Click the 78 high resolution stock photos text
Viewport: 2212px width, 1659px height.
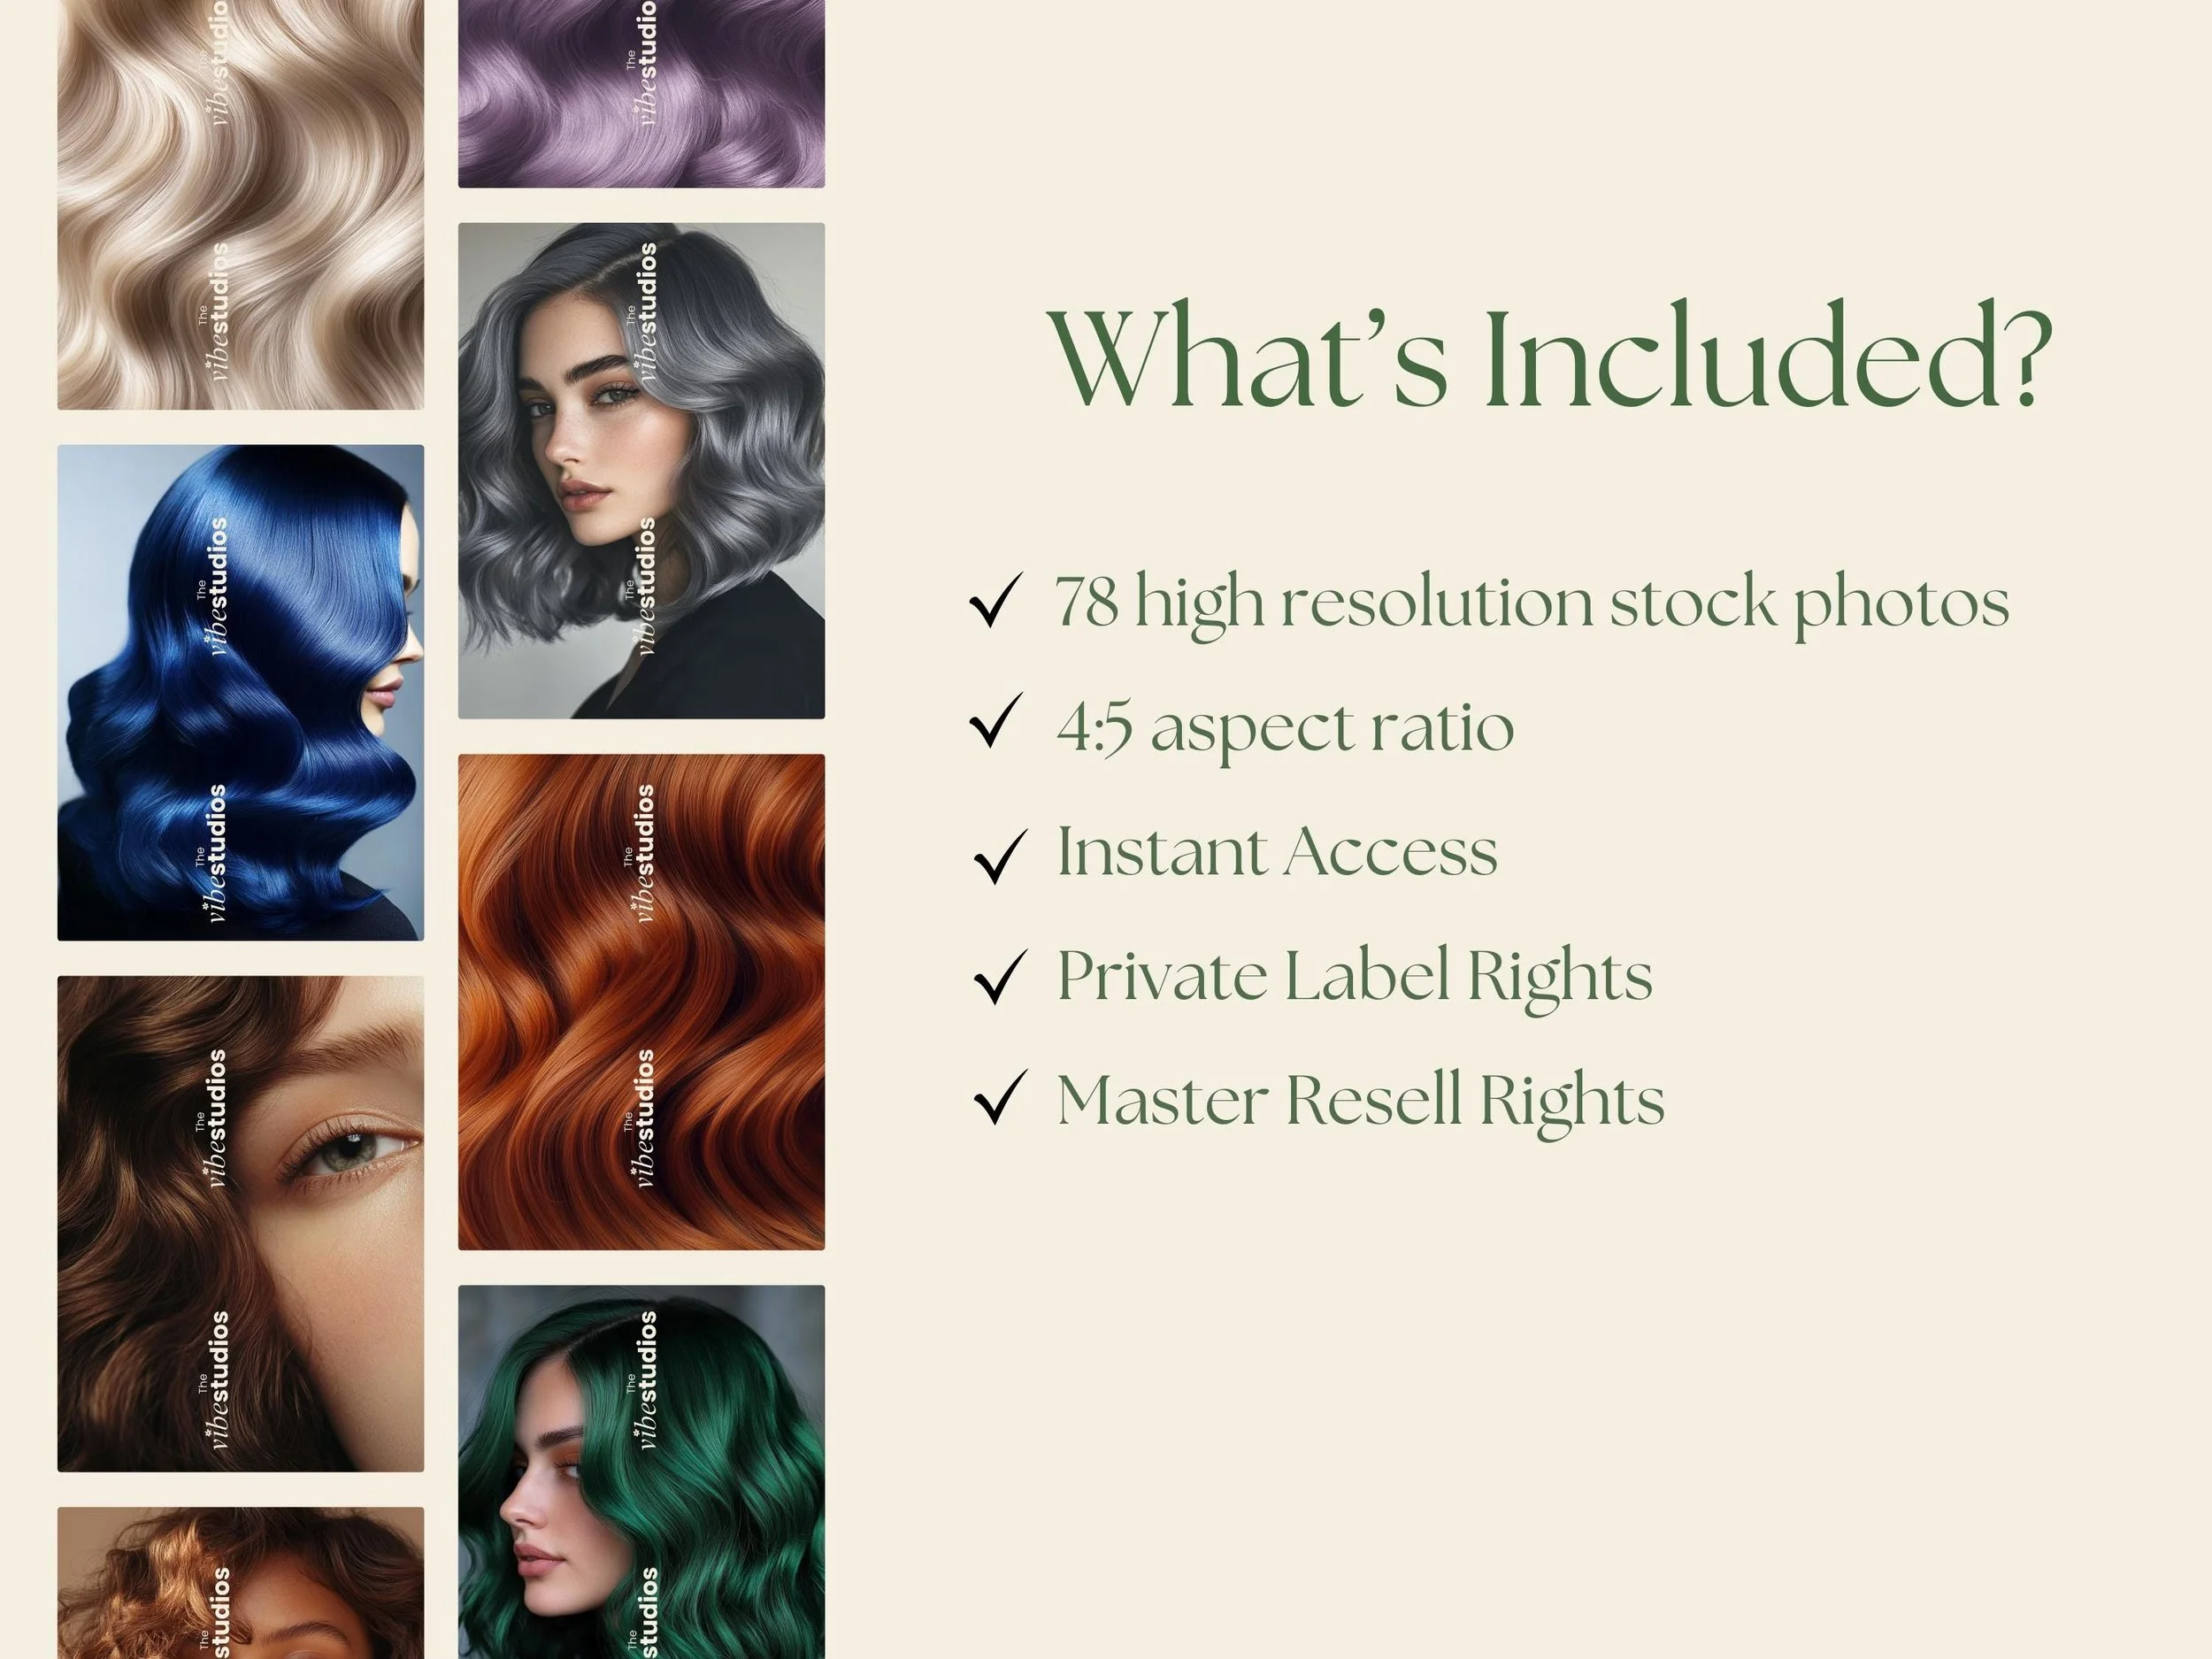(x=1532, y=604)
